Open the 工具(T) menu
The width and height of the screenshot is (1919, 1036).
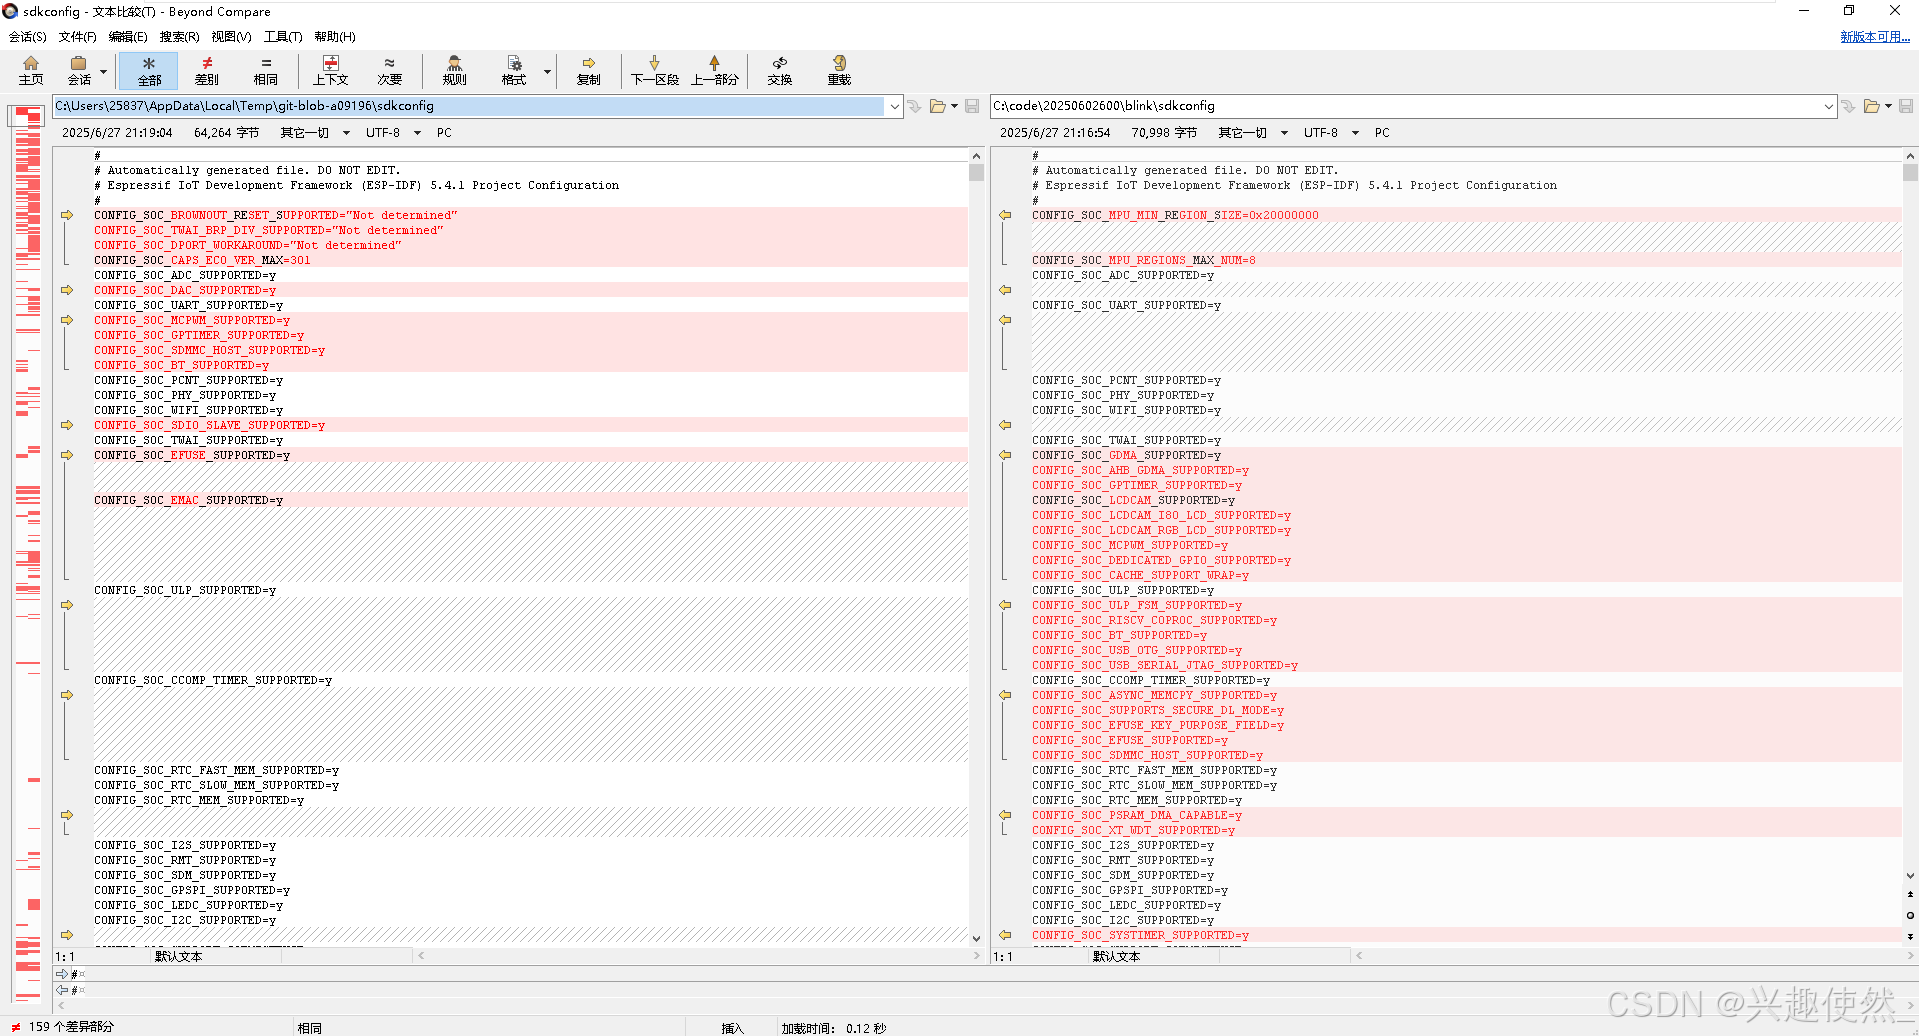click(283, 37)
